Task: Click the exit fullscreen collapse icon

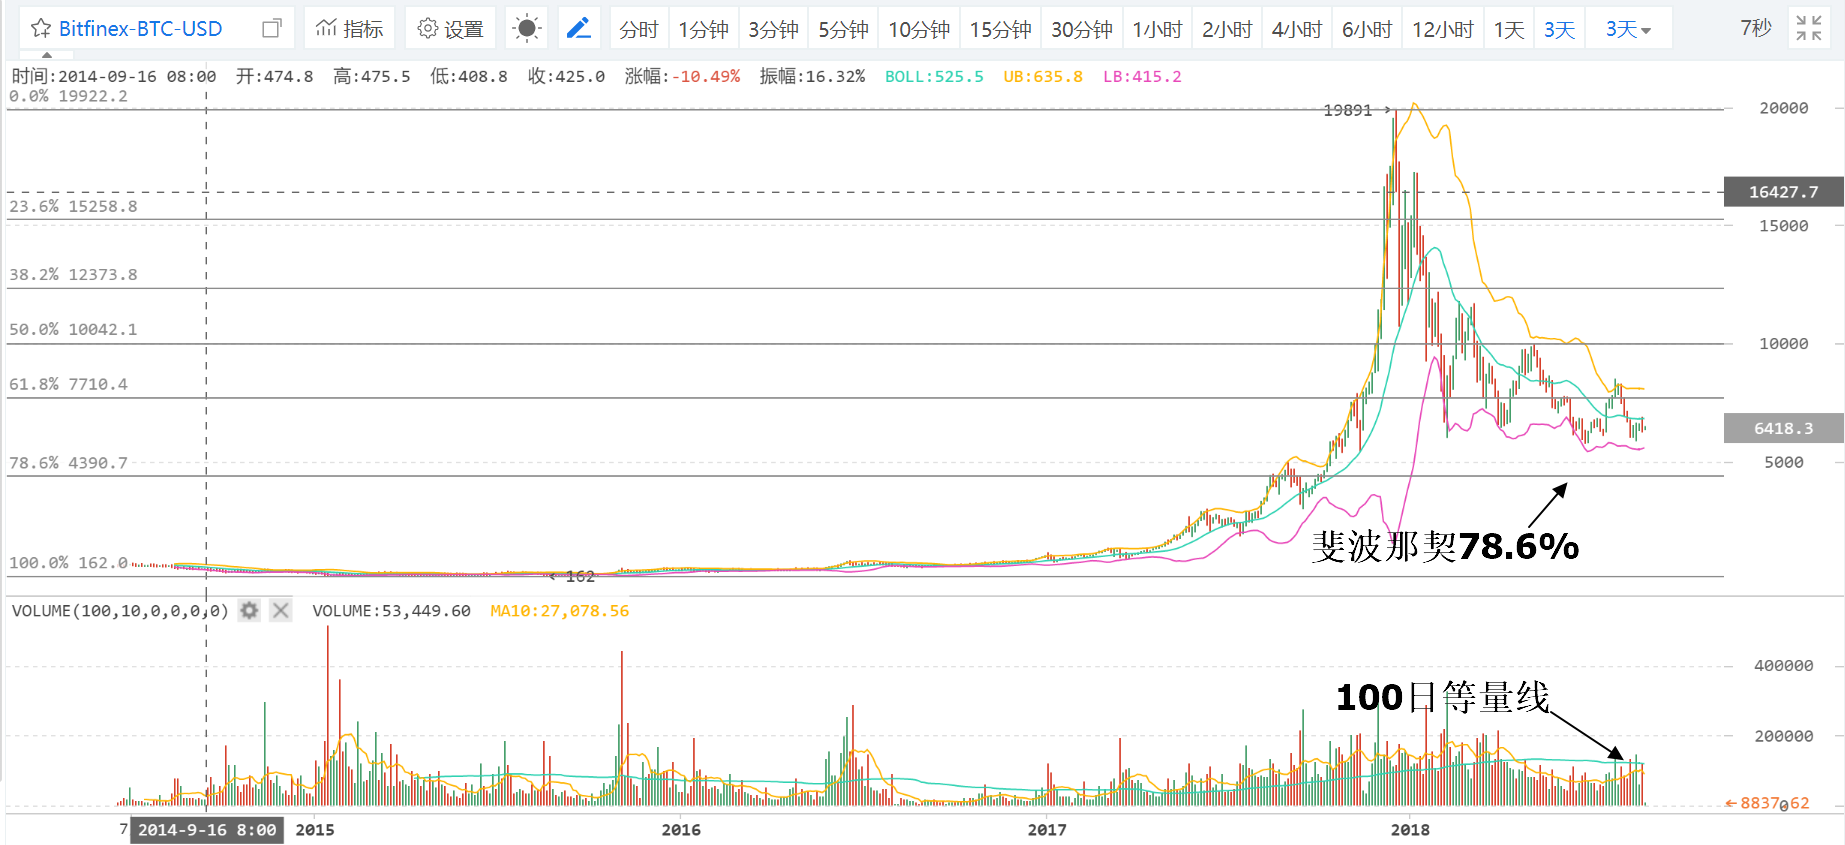Action: point(1809,28)
